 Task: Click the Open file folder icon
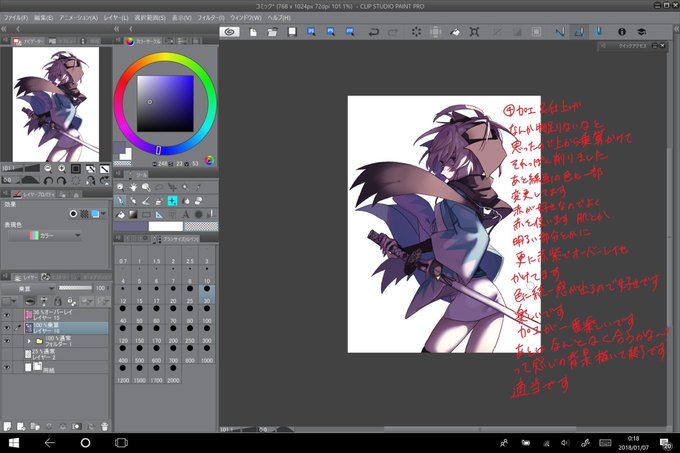(272, 32)
